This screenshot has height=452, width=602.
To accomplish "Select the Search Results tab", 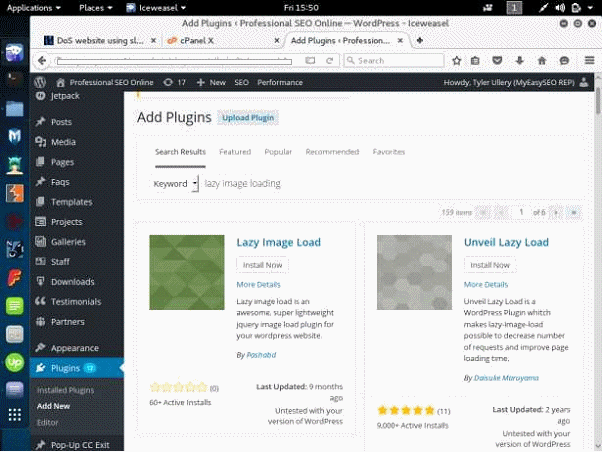I will click(x=180, y=152).
